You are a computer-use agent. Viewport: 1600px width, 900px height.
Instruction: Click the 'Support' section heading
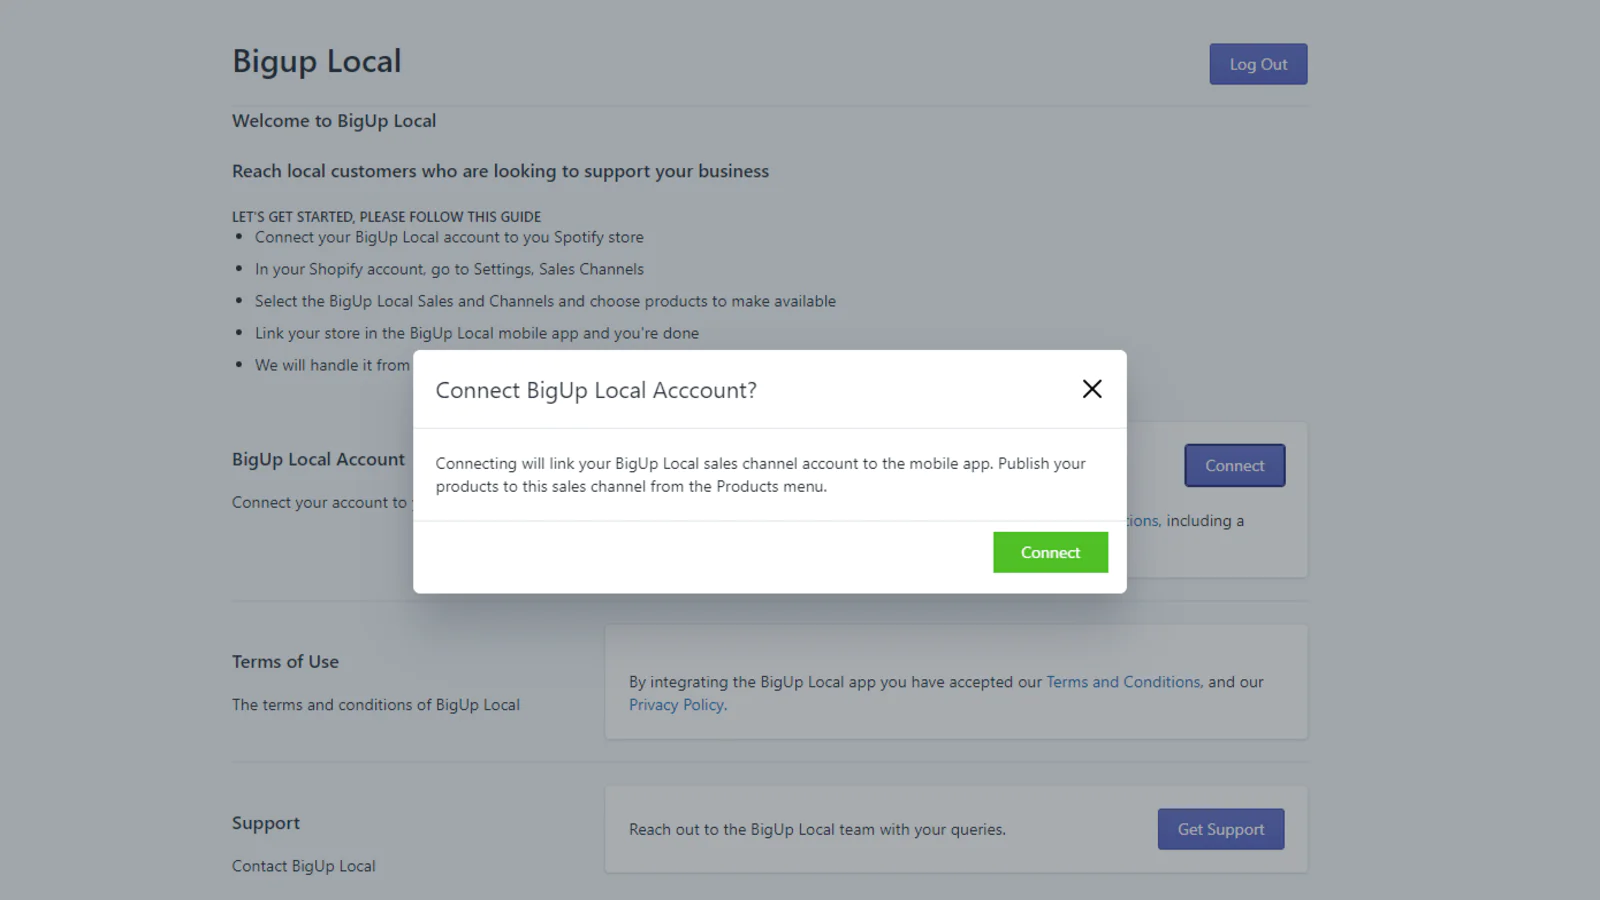coord(266,823)
